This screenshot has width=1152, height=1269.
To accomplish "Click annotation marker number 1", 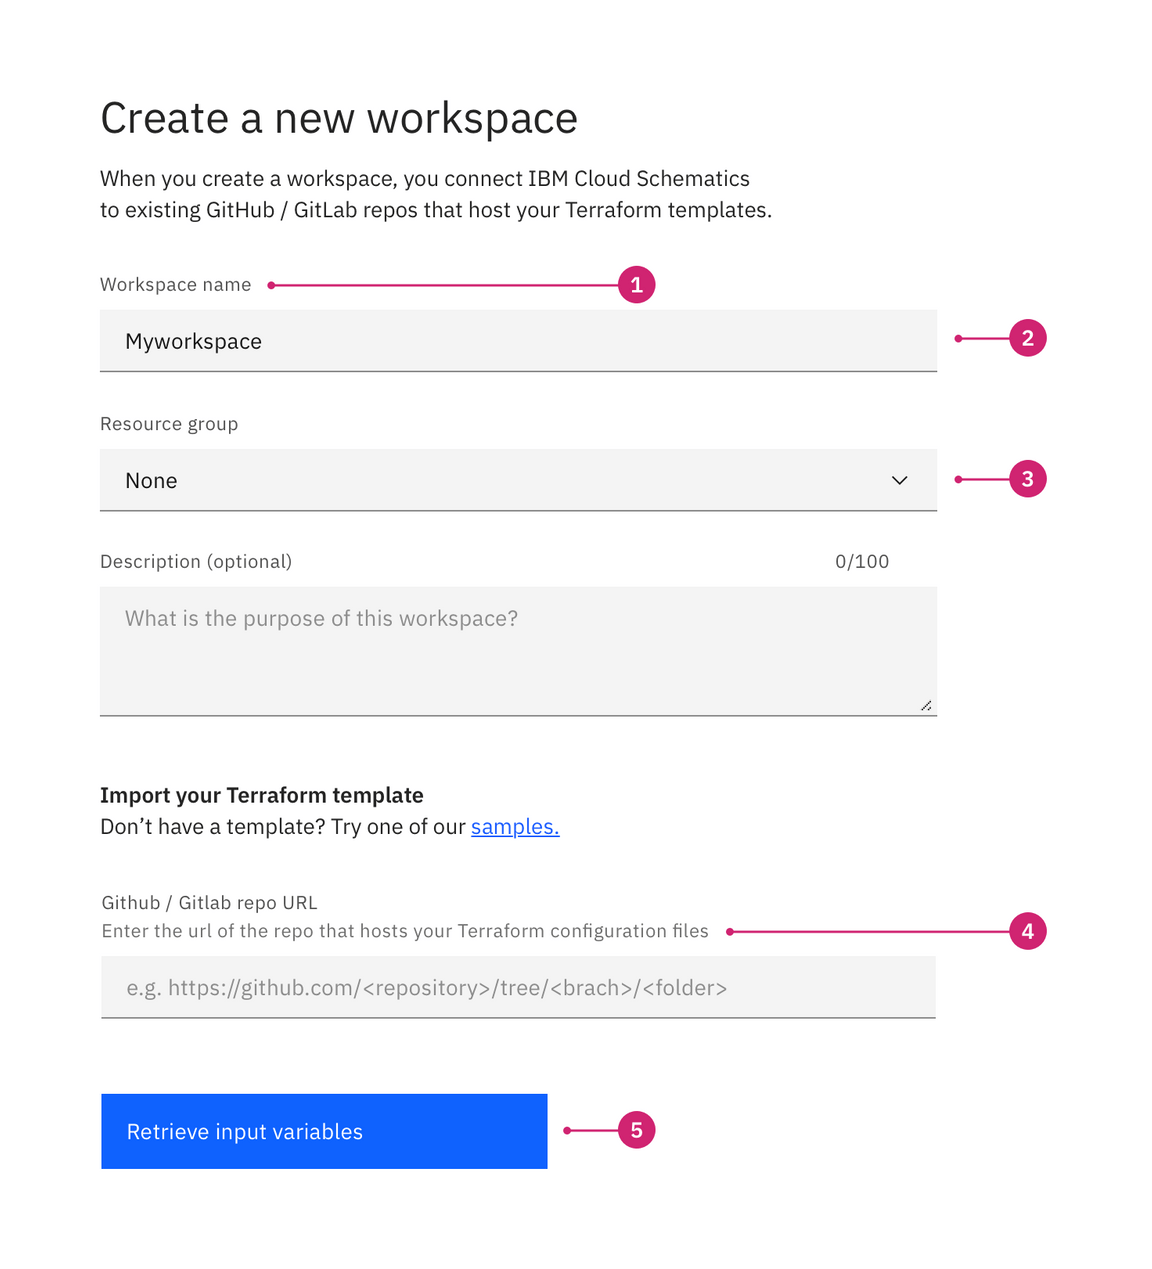I will pyautogui.click(x=636, y=285).
